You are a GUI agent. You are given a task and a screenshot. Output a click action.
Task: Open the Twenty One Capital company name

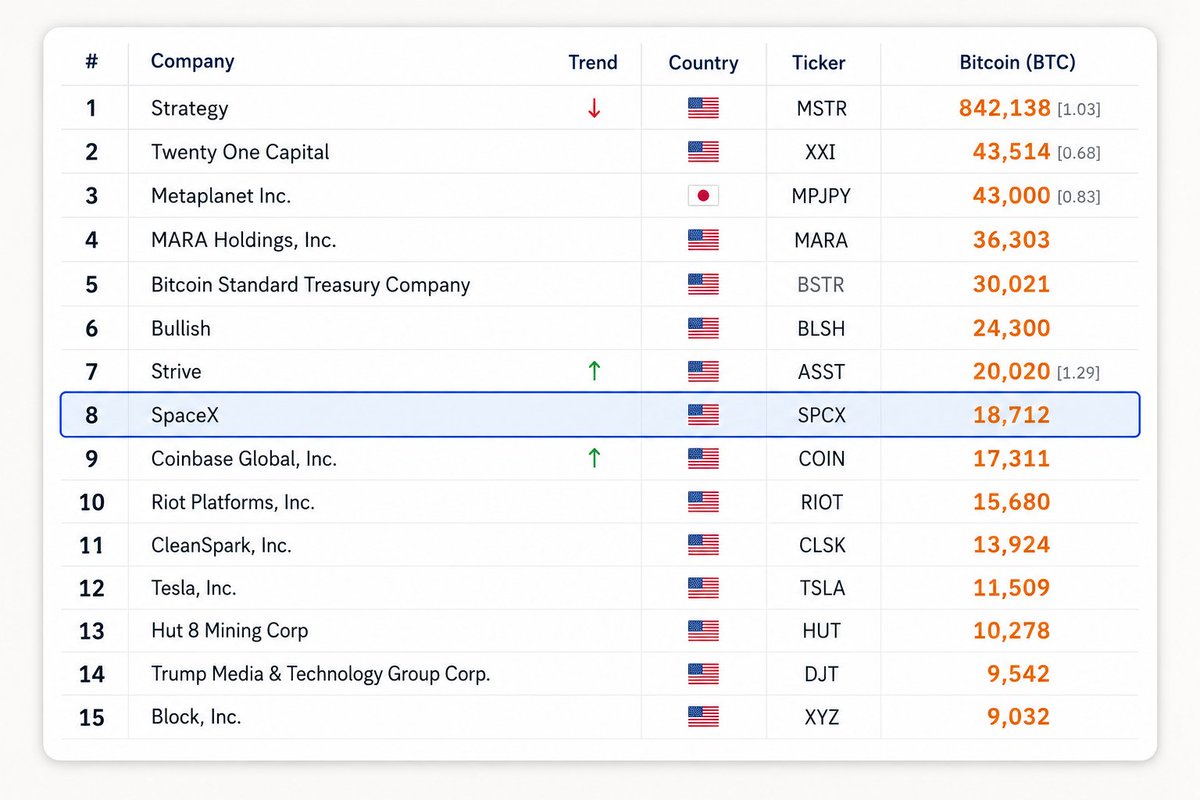pos(240,152)
